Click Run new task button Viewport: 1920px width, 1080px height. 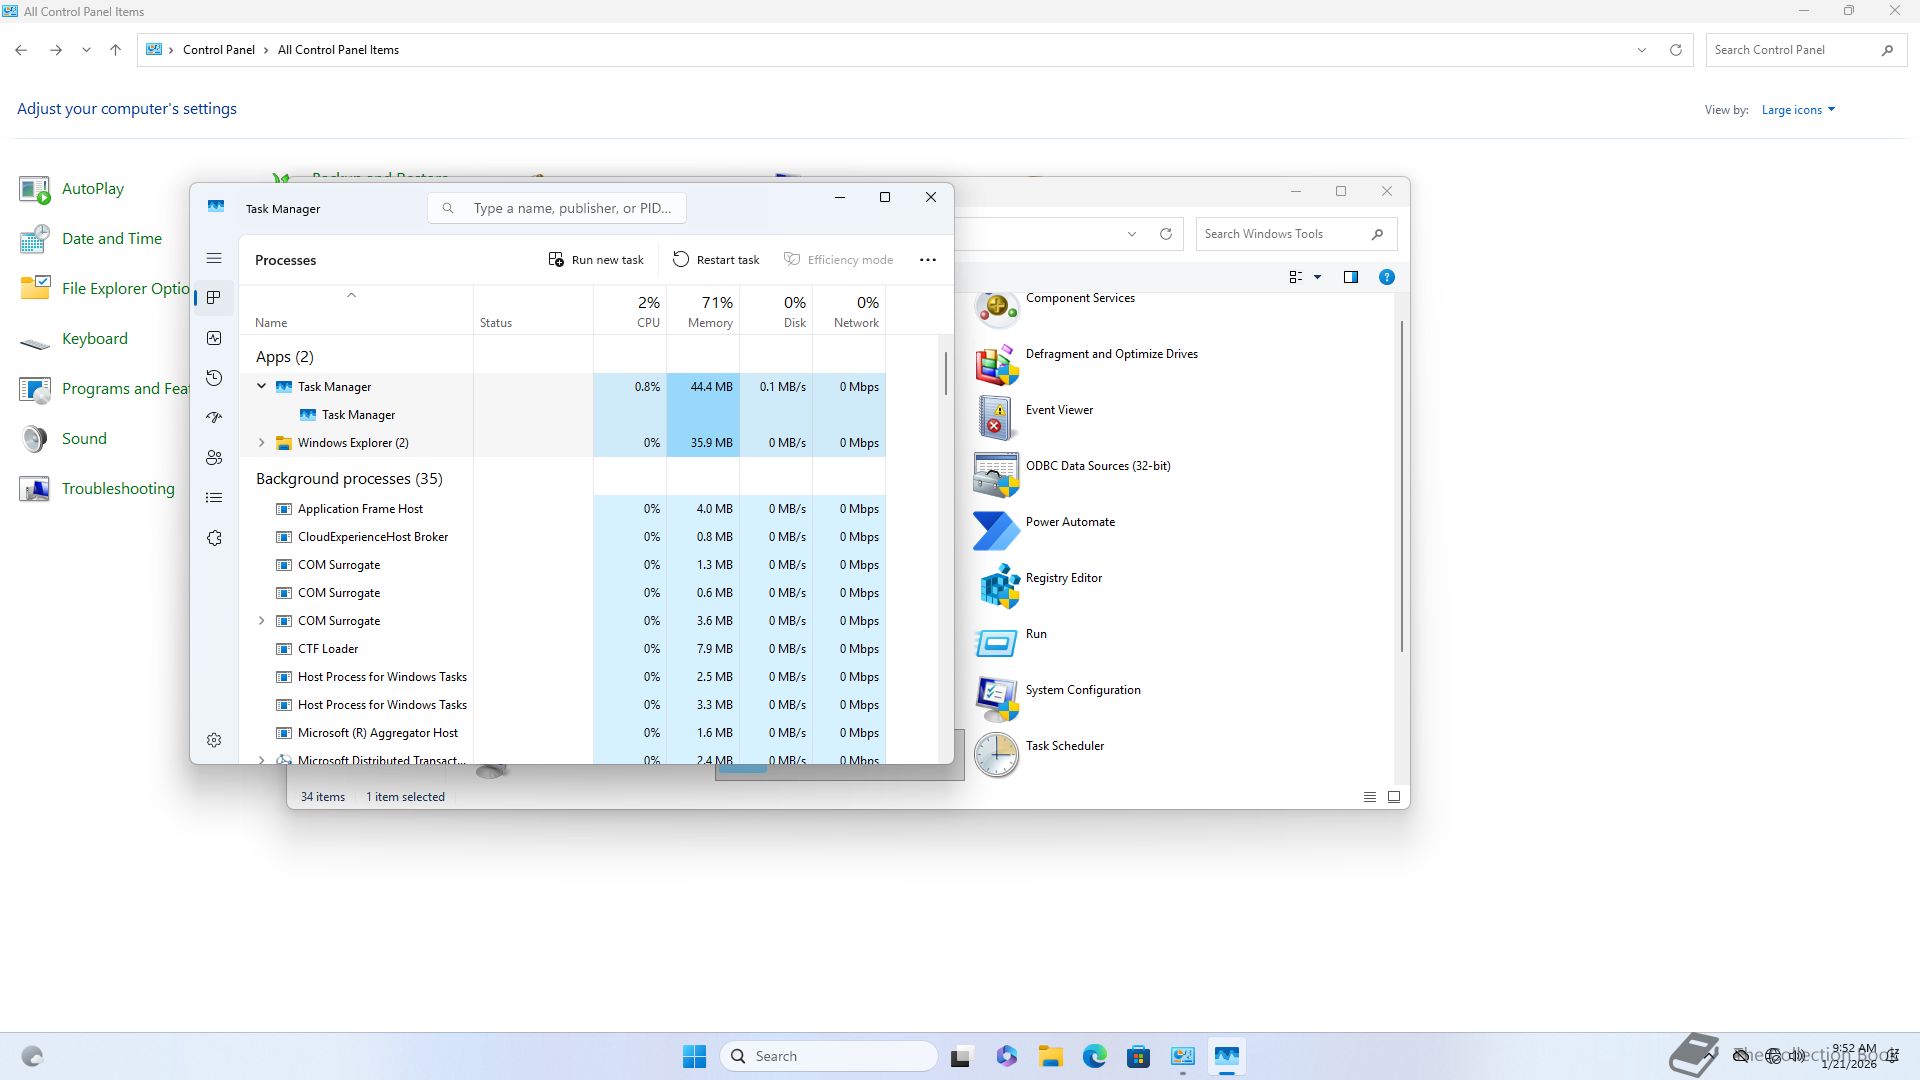click(x=596, y=260)
